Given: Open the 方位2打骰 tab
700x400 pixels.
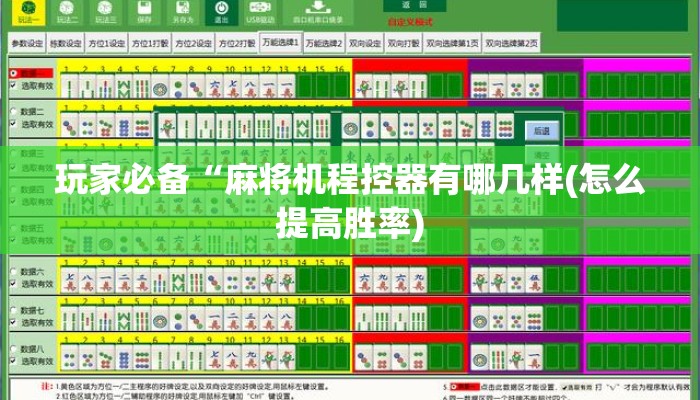Looking at the screenshot, I should [237, 43].
